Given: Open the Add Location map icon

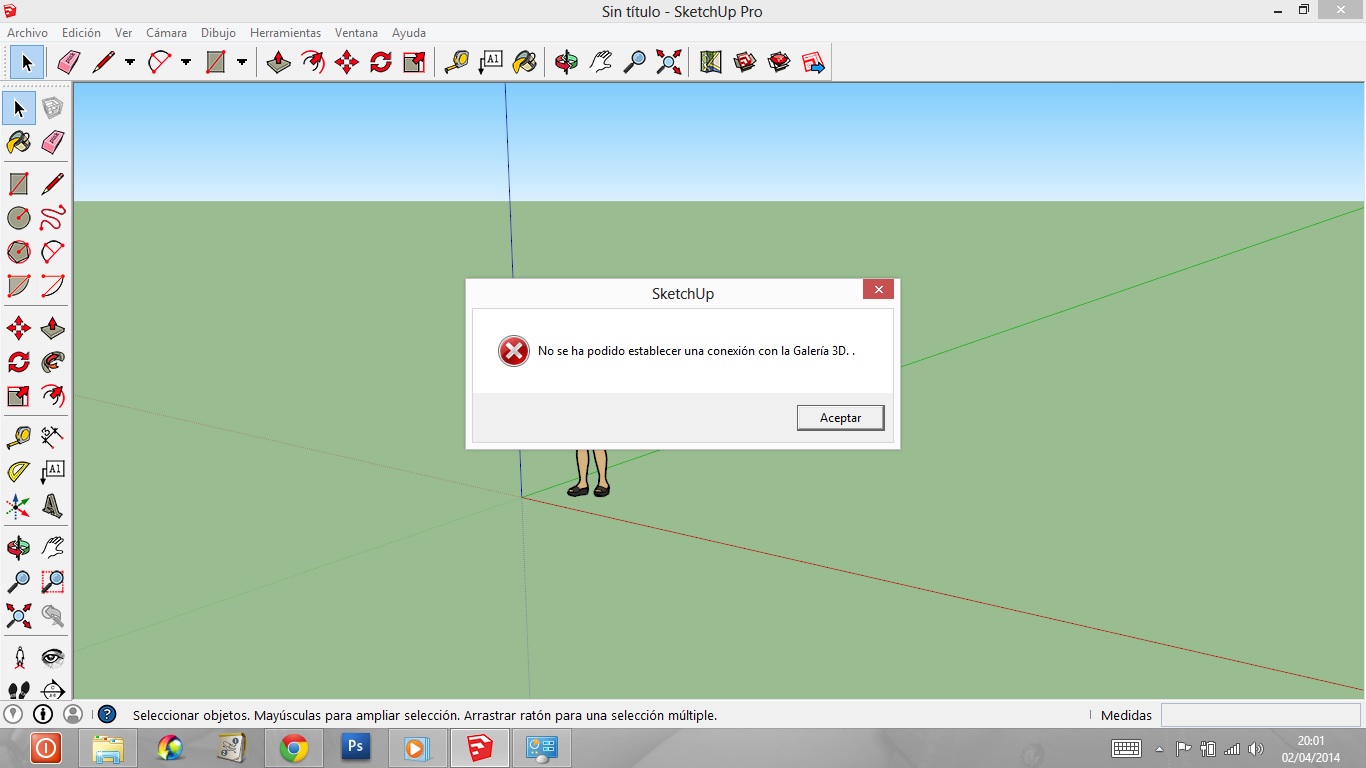Looking at the screenshot, I should pos(711,62).
